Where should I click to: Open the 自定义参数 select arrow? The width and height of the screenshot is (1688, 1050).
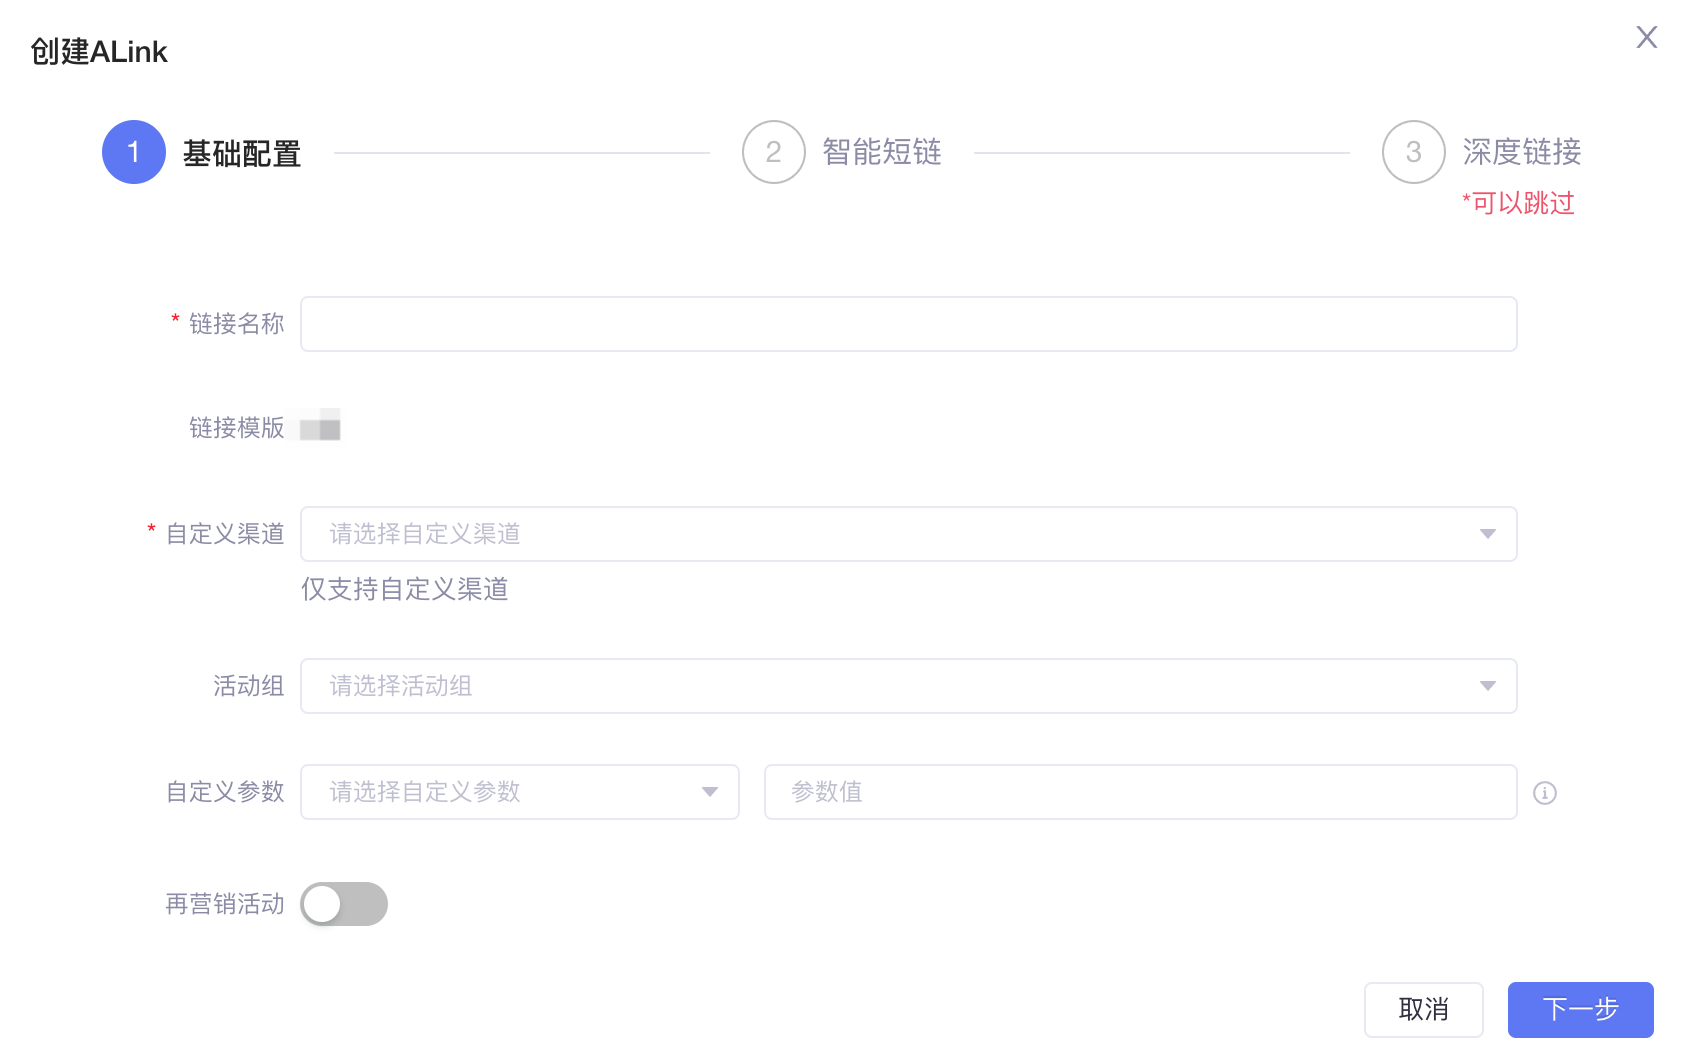(x=710, y=792)
